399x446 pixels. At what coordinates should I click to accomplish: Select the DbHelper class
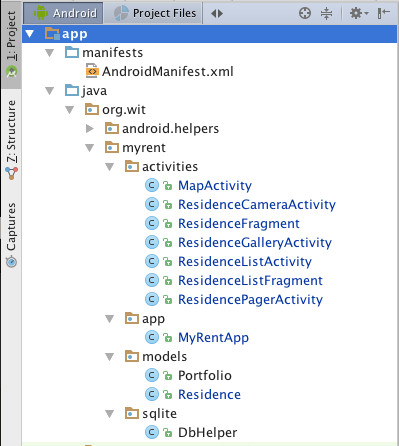tap(208, 432)
